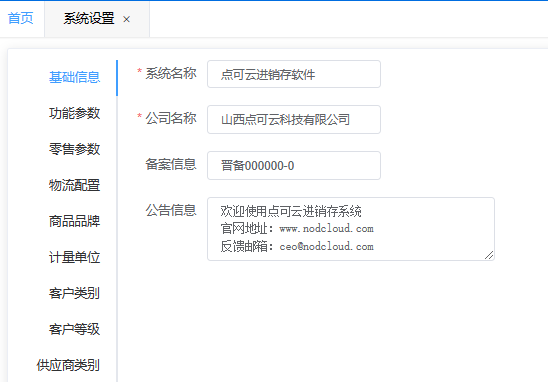Close the 系统设置 tab
The width and height of the screenshot is (548, 382).
click(x=127, y=19)
